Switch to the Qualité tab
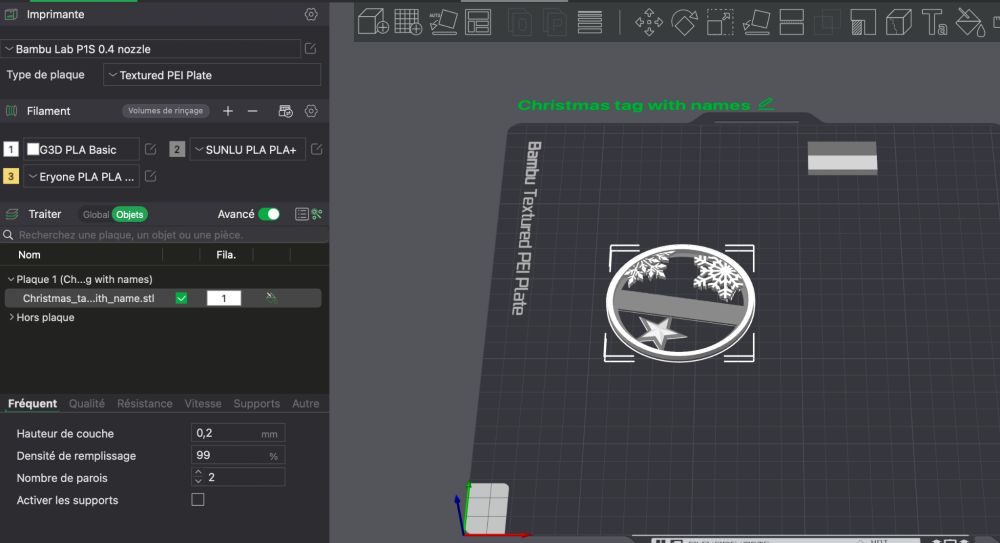The height and width of the screenshot is (543, 1000). click(87, 404)
